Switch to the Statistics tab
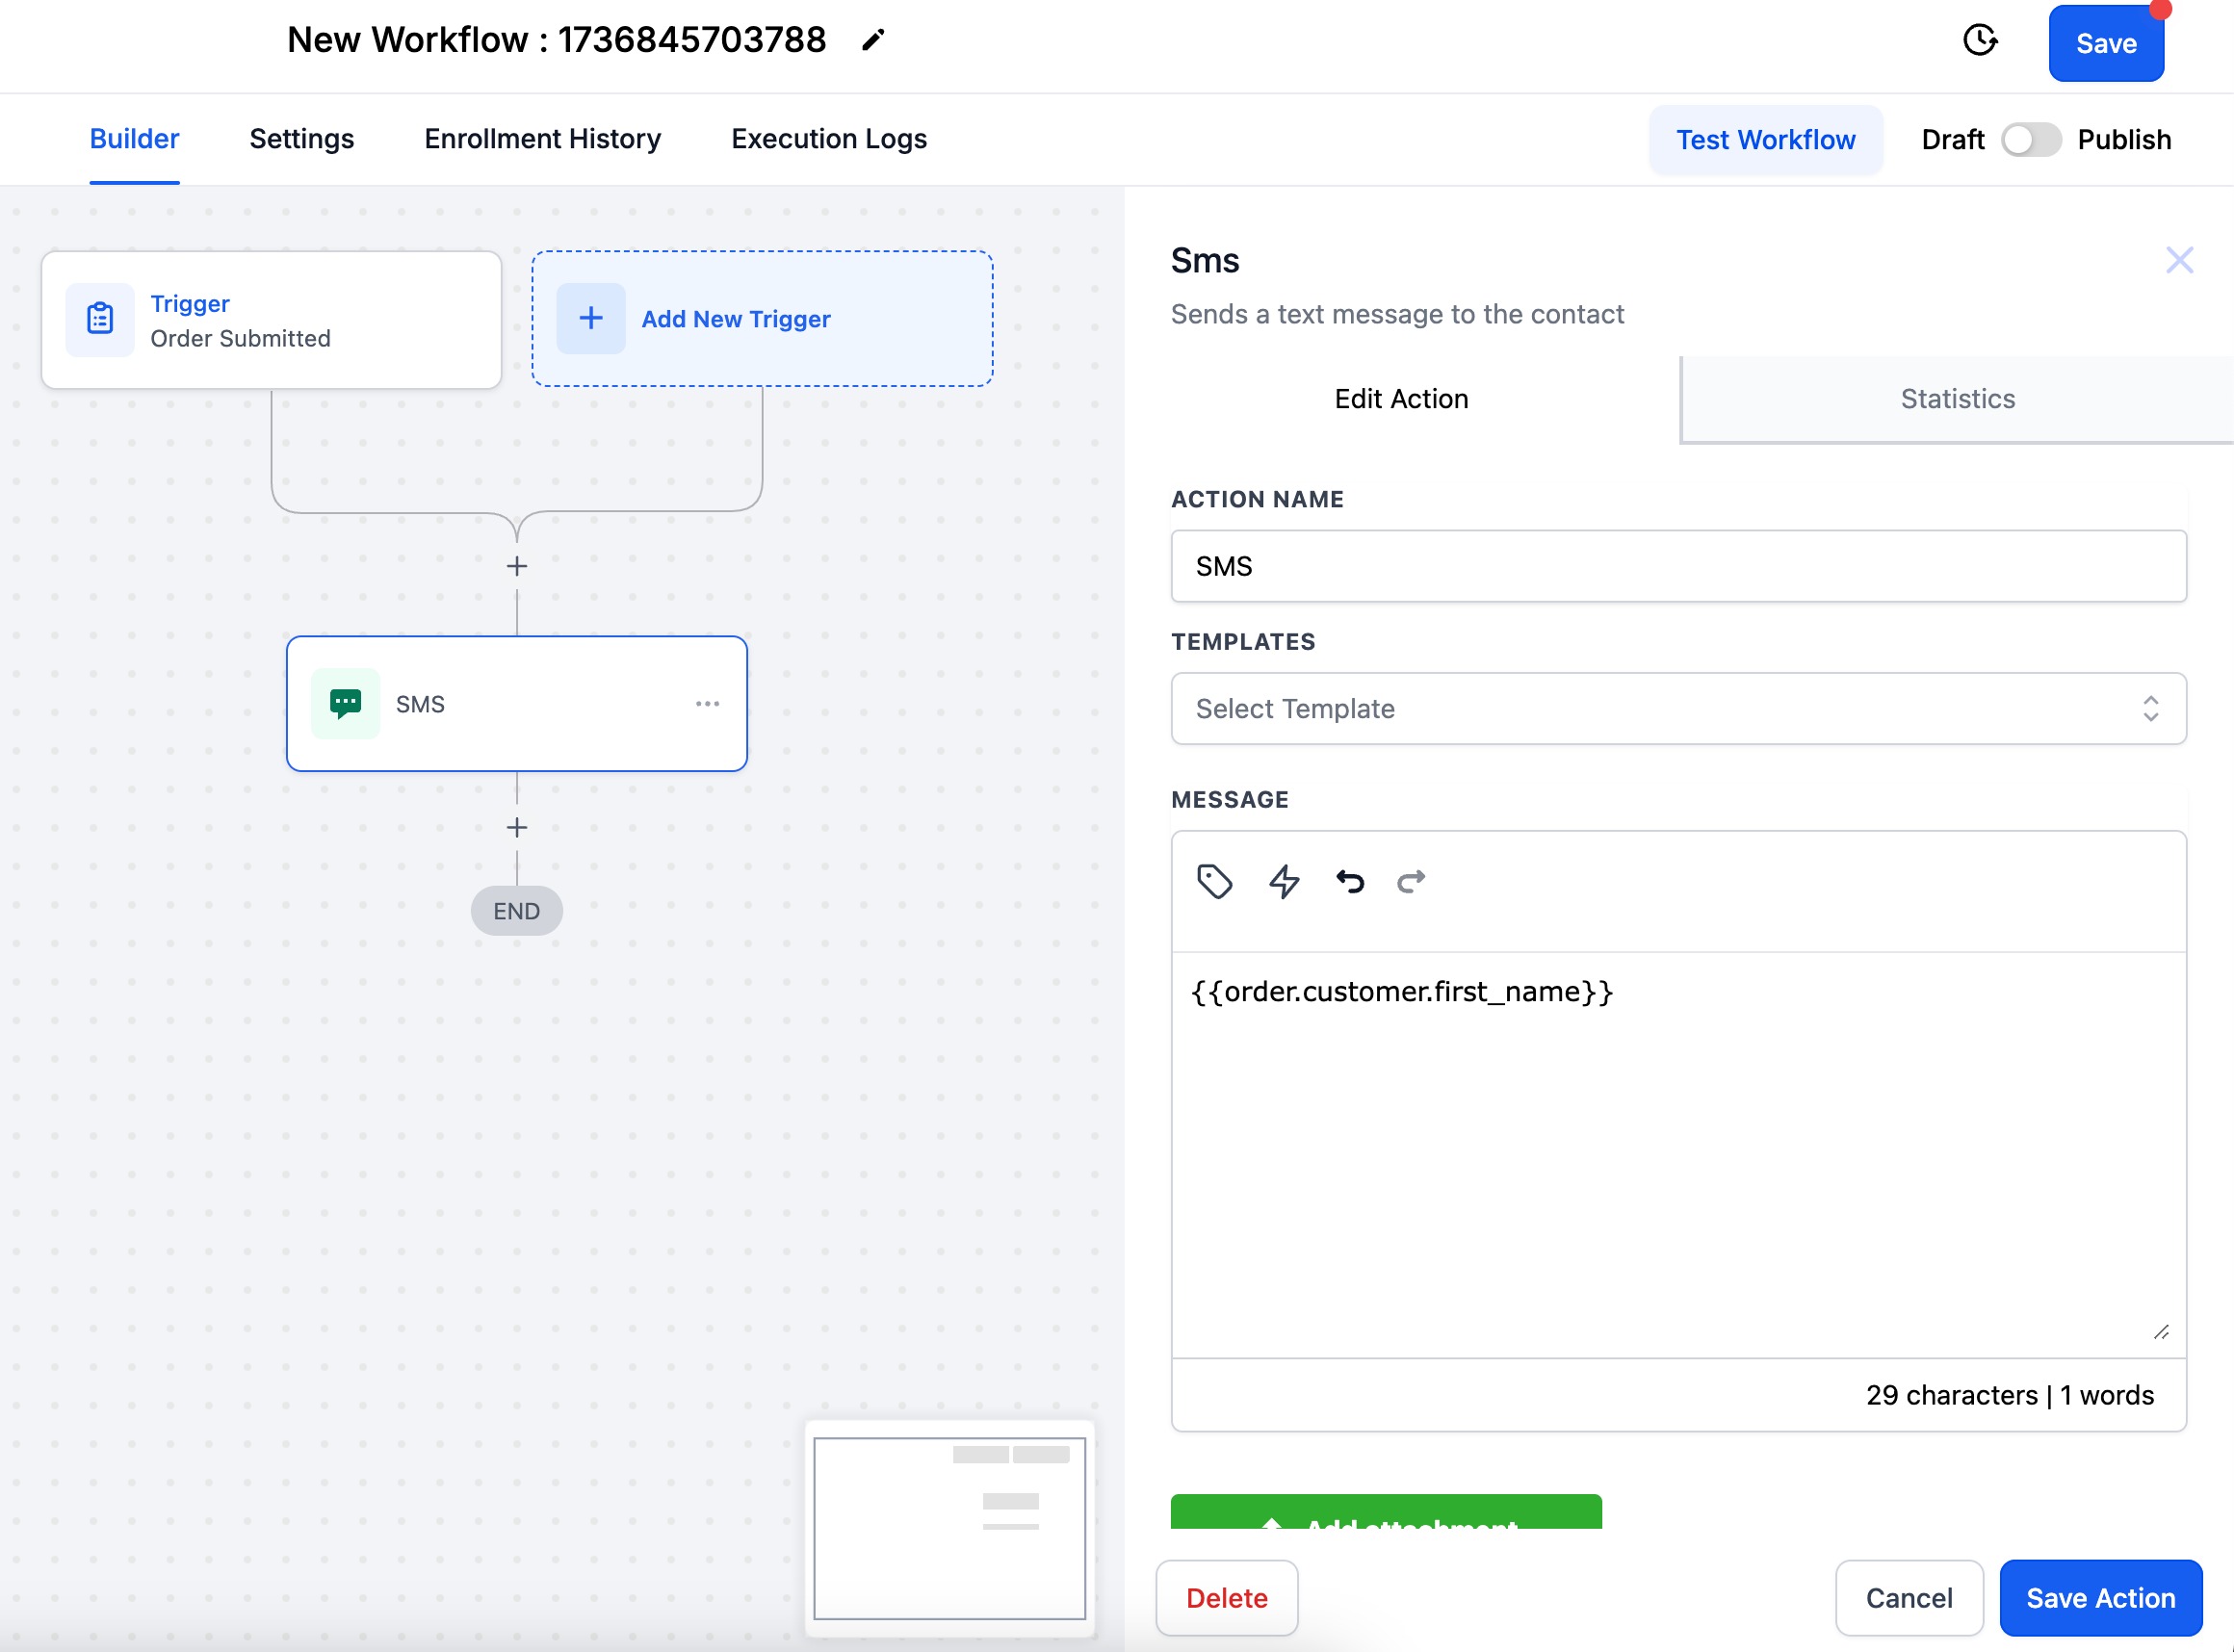 click(1957, 399)
